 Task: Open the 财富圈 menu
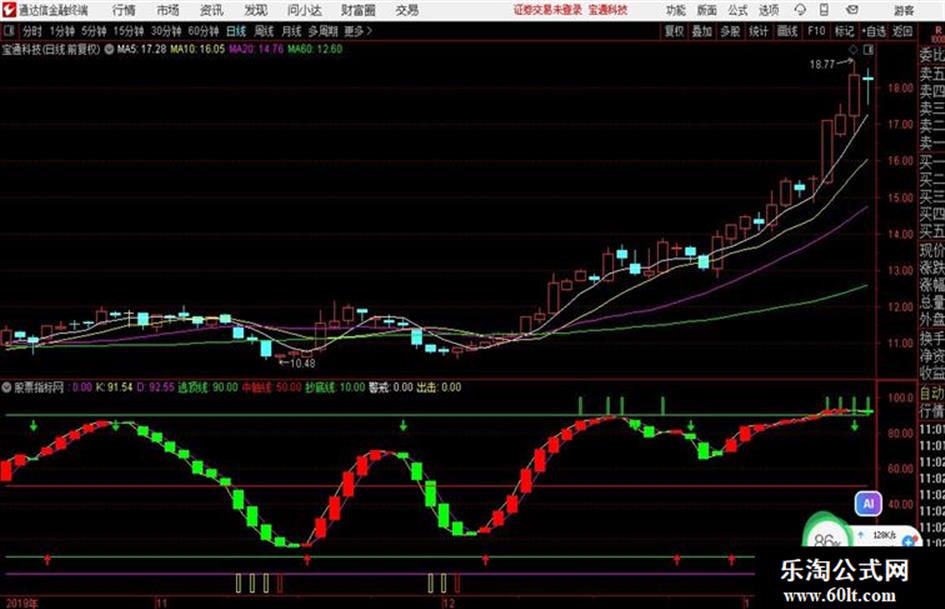358,10
